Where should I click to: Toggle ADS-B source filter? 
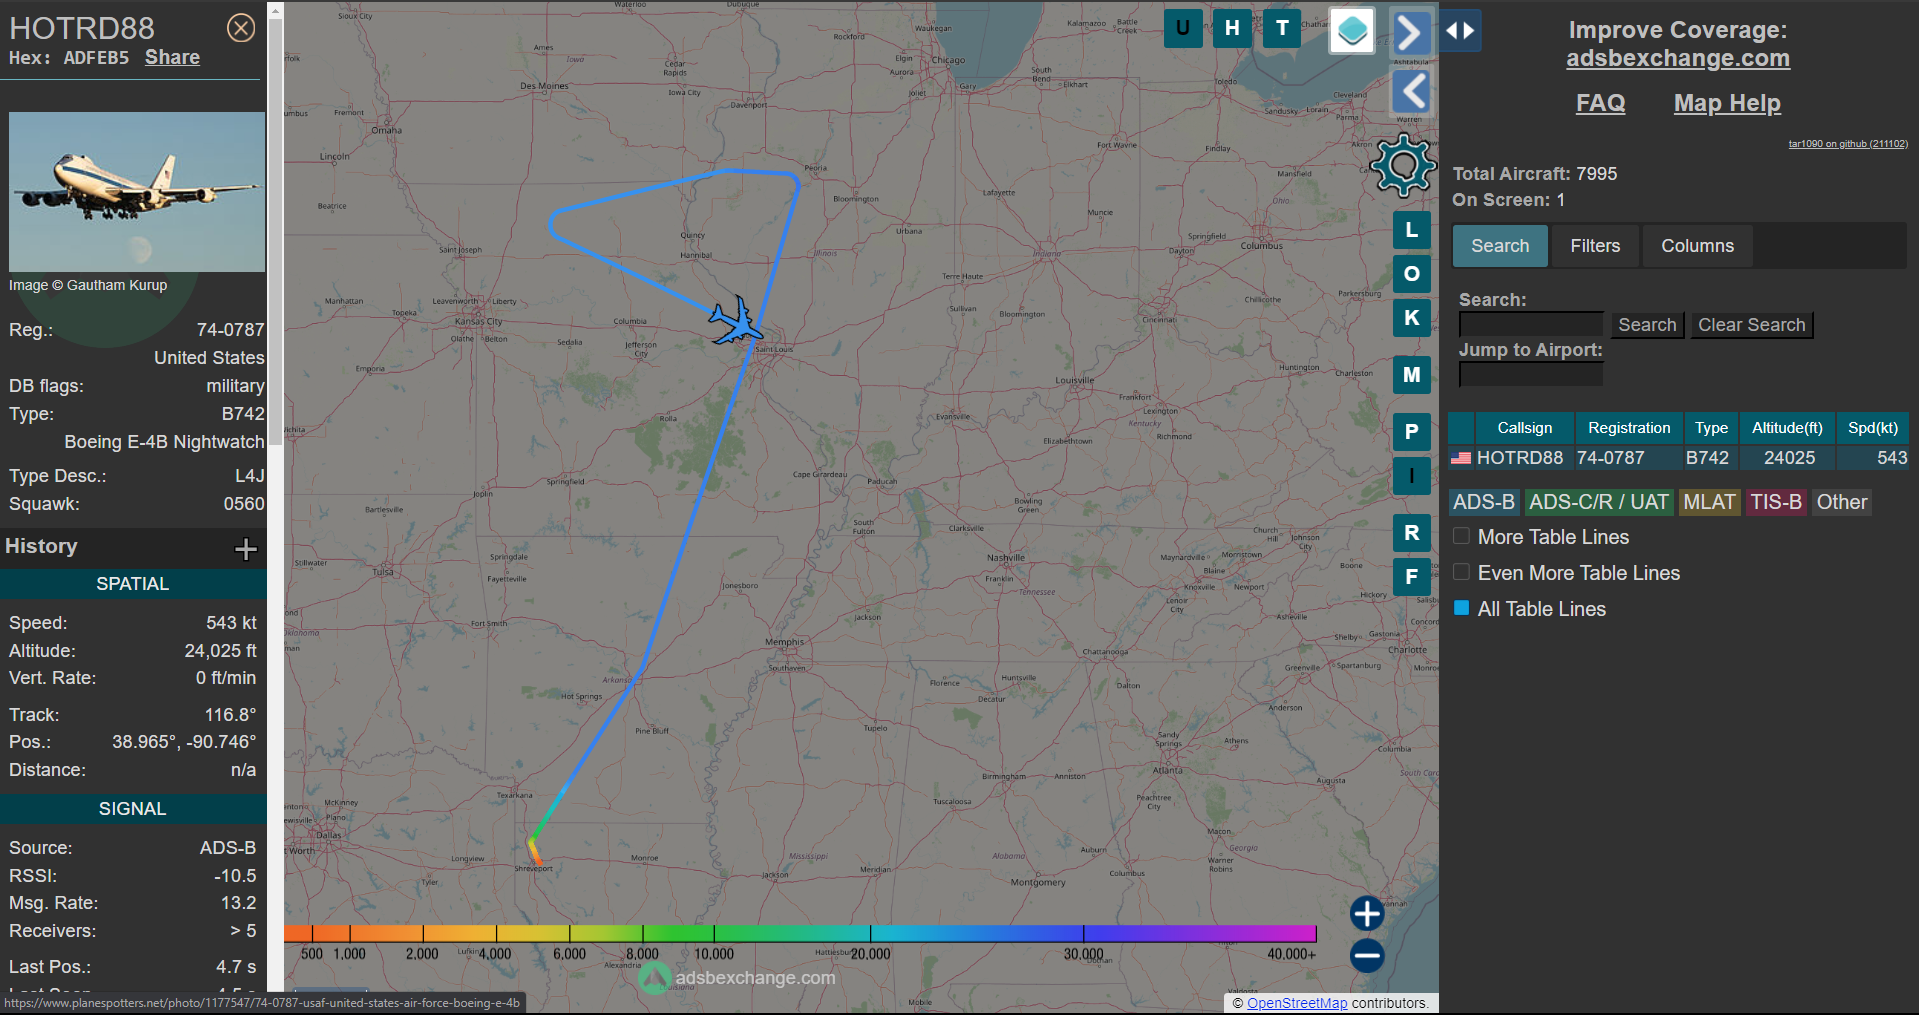click(x=1484, y=502)
